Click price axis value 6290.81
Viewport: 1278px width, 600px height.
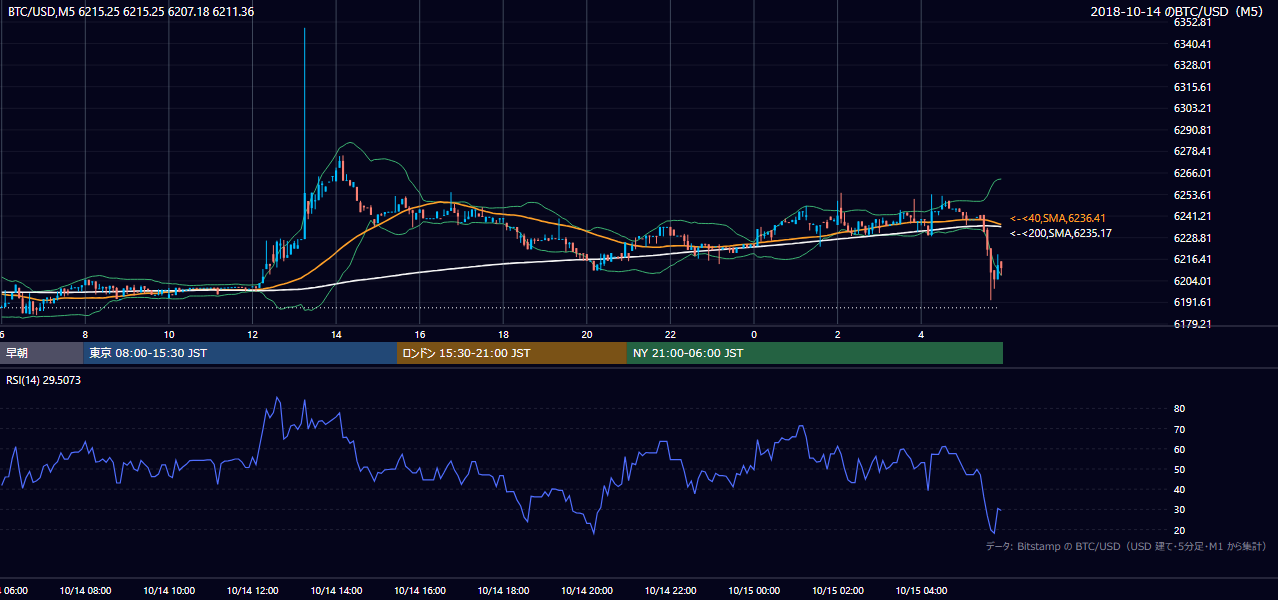coord(1193,130)
